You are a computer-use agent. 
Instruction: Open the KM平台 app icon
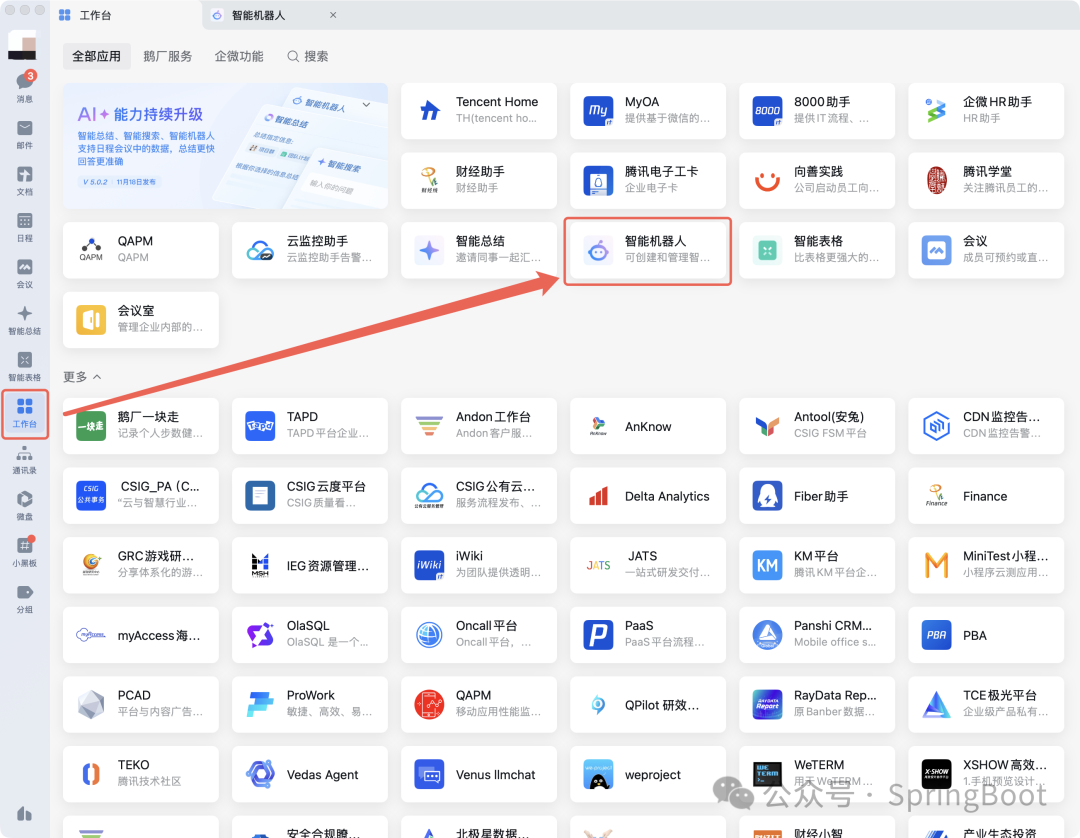[x=767, y=565]
